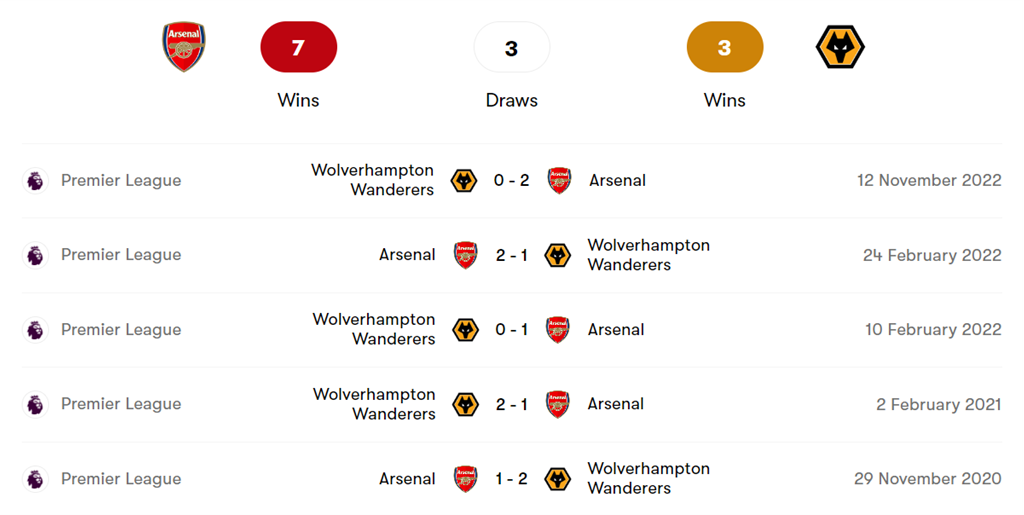Click Arsenal badge in 24 February 2022 match
The image size is (1024, 515).
coord(465,255)
